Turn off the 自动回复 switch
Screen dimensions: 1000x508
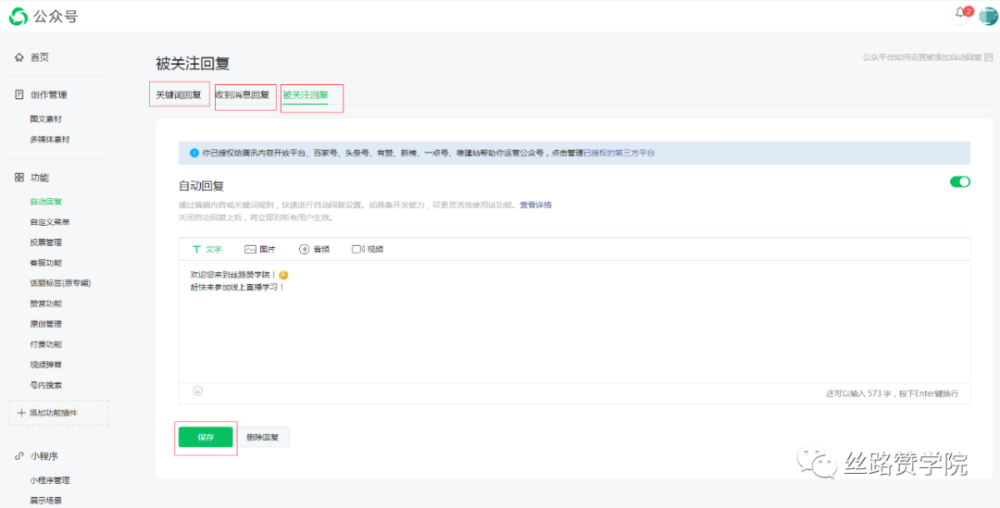(960, 182)
